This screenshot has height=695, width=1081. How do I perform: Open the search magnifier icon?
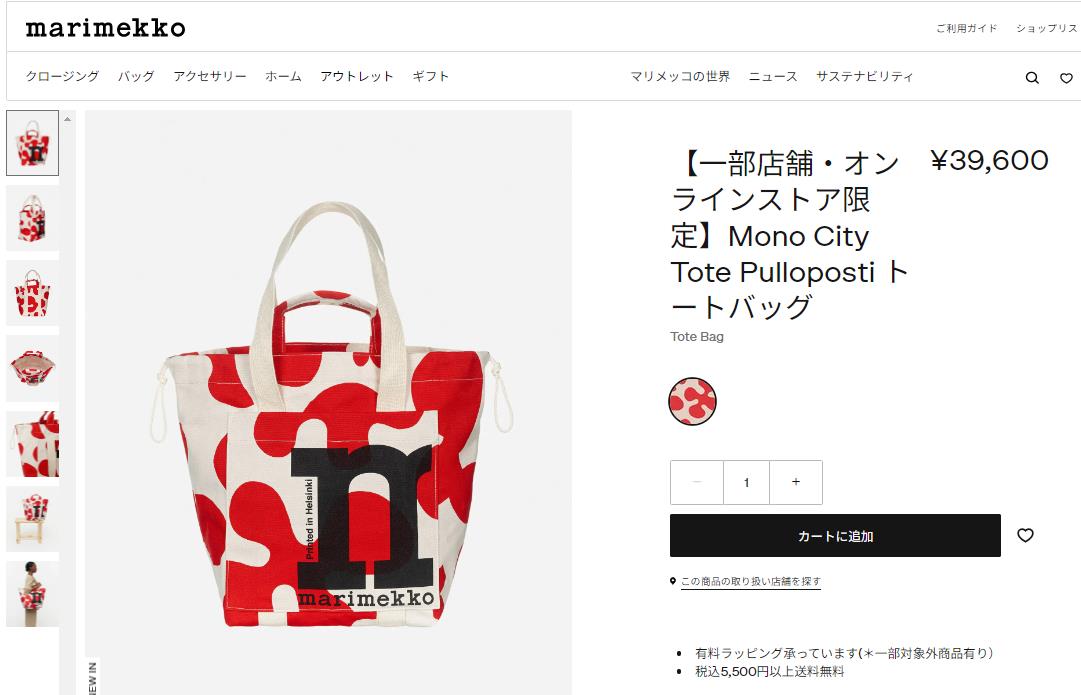click(1031, 78)
